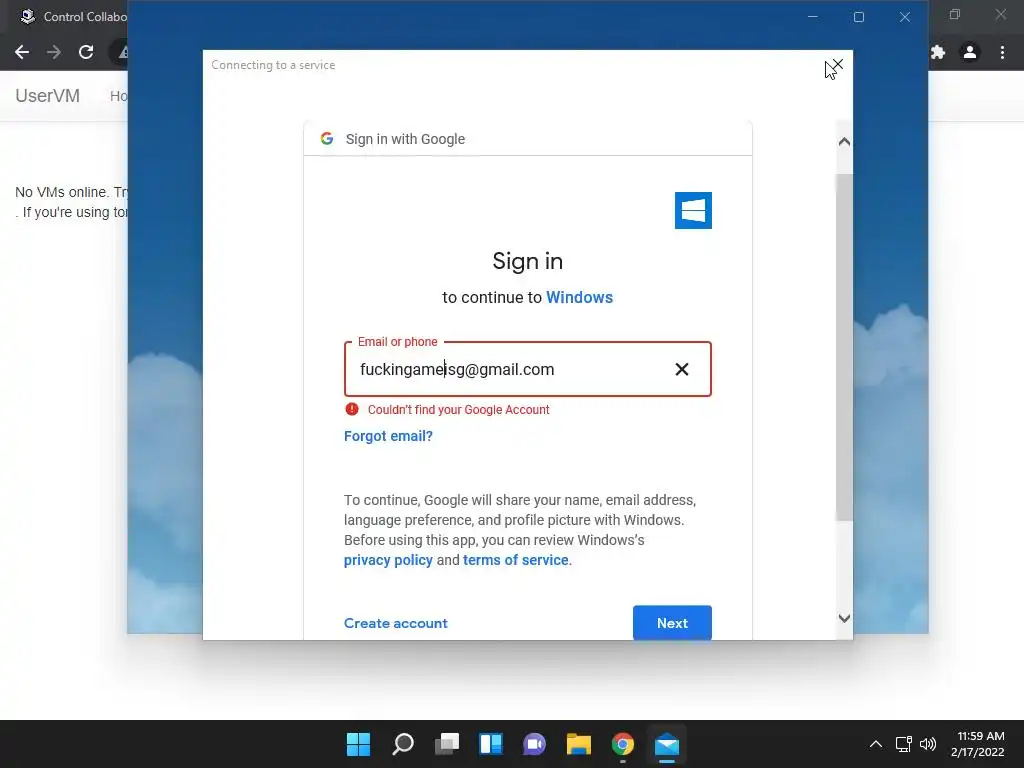Click the Sign in heading
This screenshot has width=1024, height=768.
(x=528, y=261)
